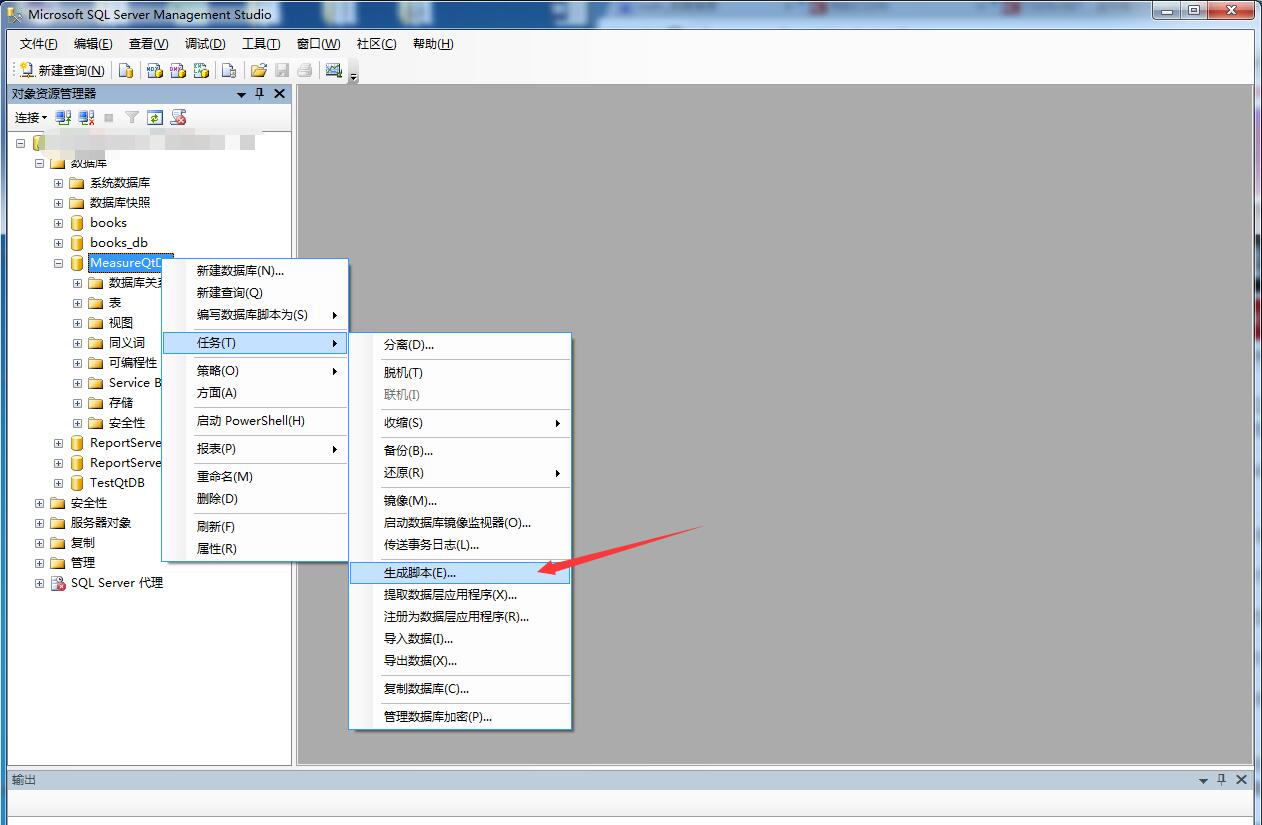
Task: Expand the 系统数据库 tree node
Action: point(58,183)
